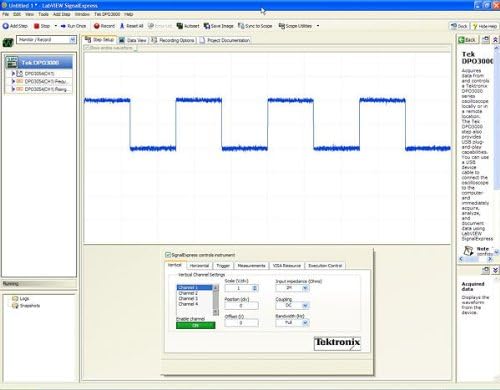Stop the running measurement

tap(42, 26)
